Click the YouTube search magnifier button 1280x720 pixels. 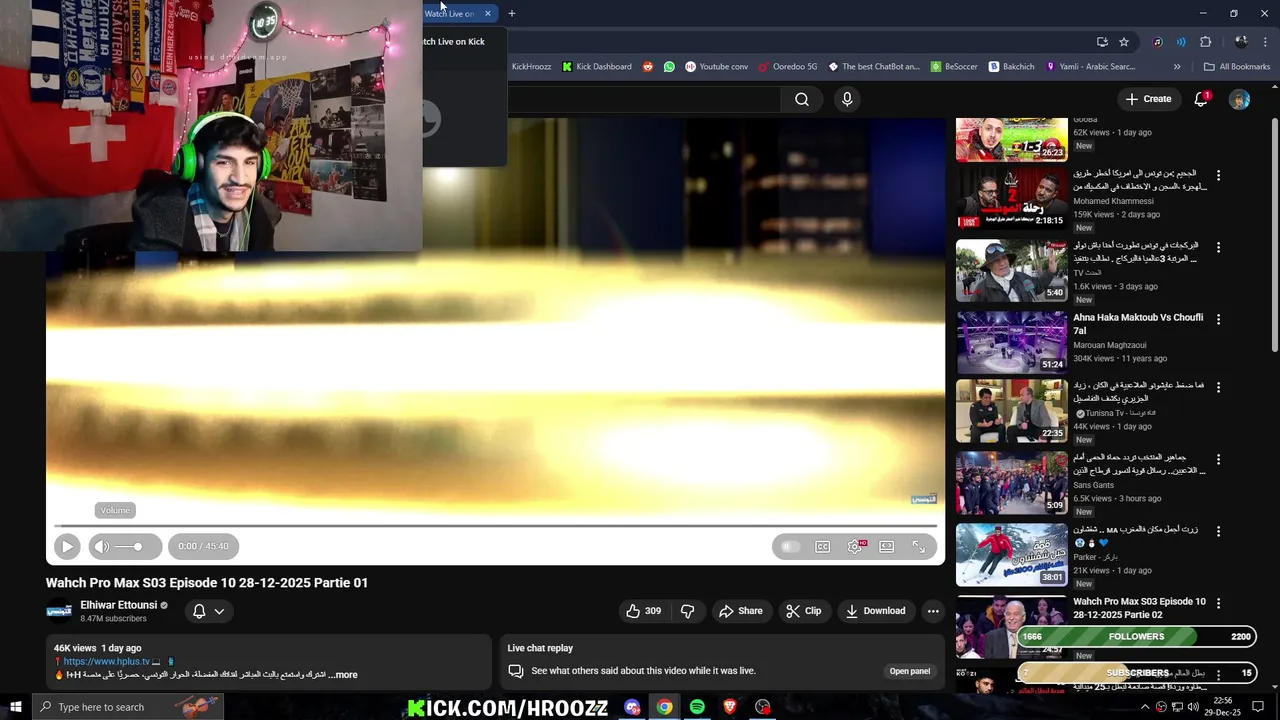802,99
